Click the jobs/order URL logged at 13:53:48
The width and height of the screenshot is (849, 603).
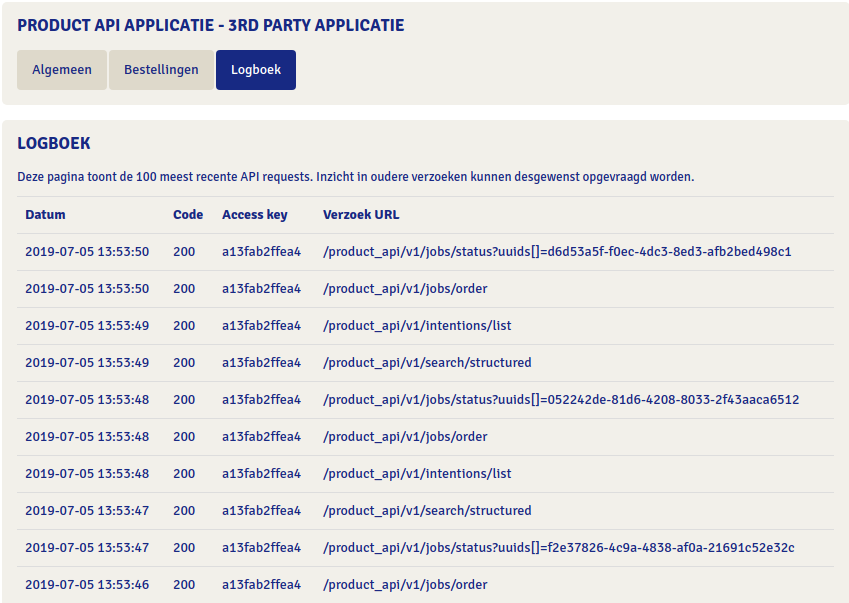tap(405, 437)
